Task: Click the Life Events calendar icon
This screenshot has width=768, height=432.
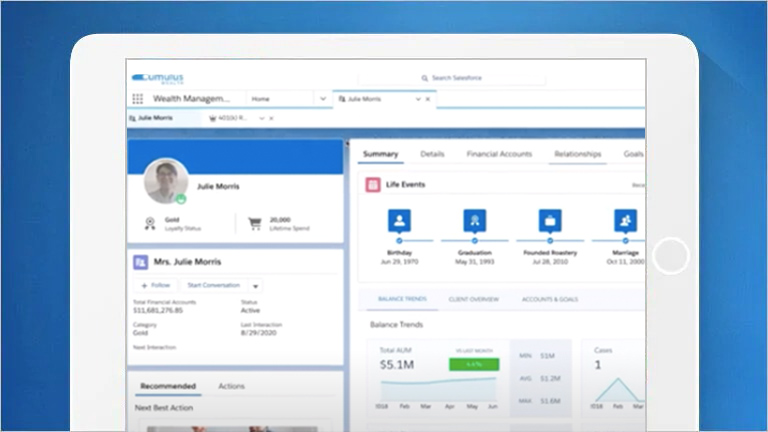Action: (372, 185)
